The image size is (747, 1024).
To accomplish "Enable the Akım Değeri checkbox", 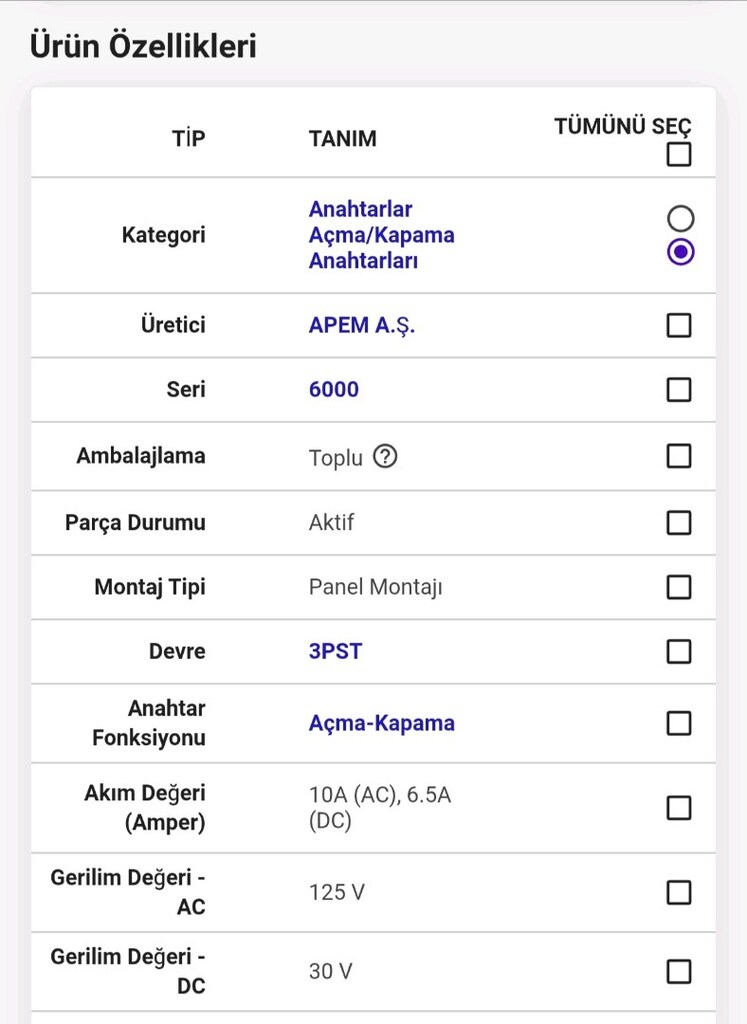I will tap(679, 808).
